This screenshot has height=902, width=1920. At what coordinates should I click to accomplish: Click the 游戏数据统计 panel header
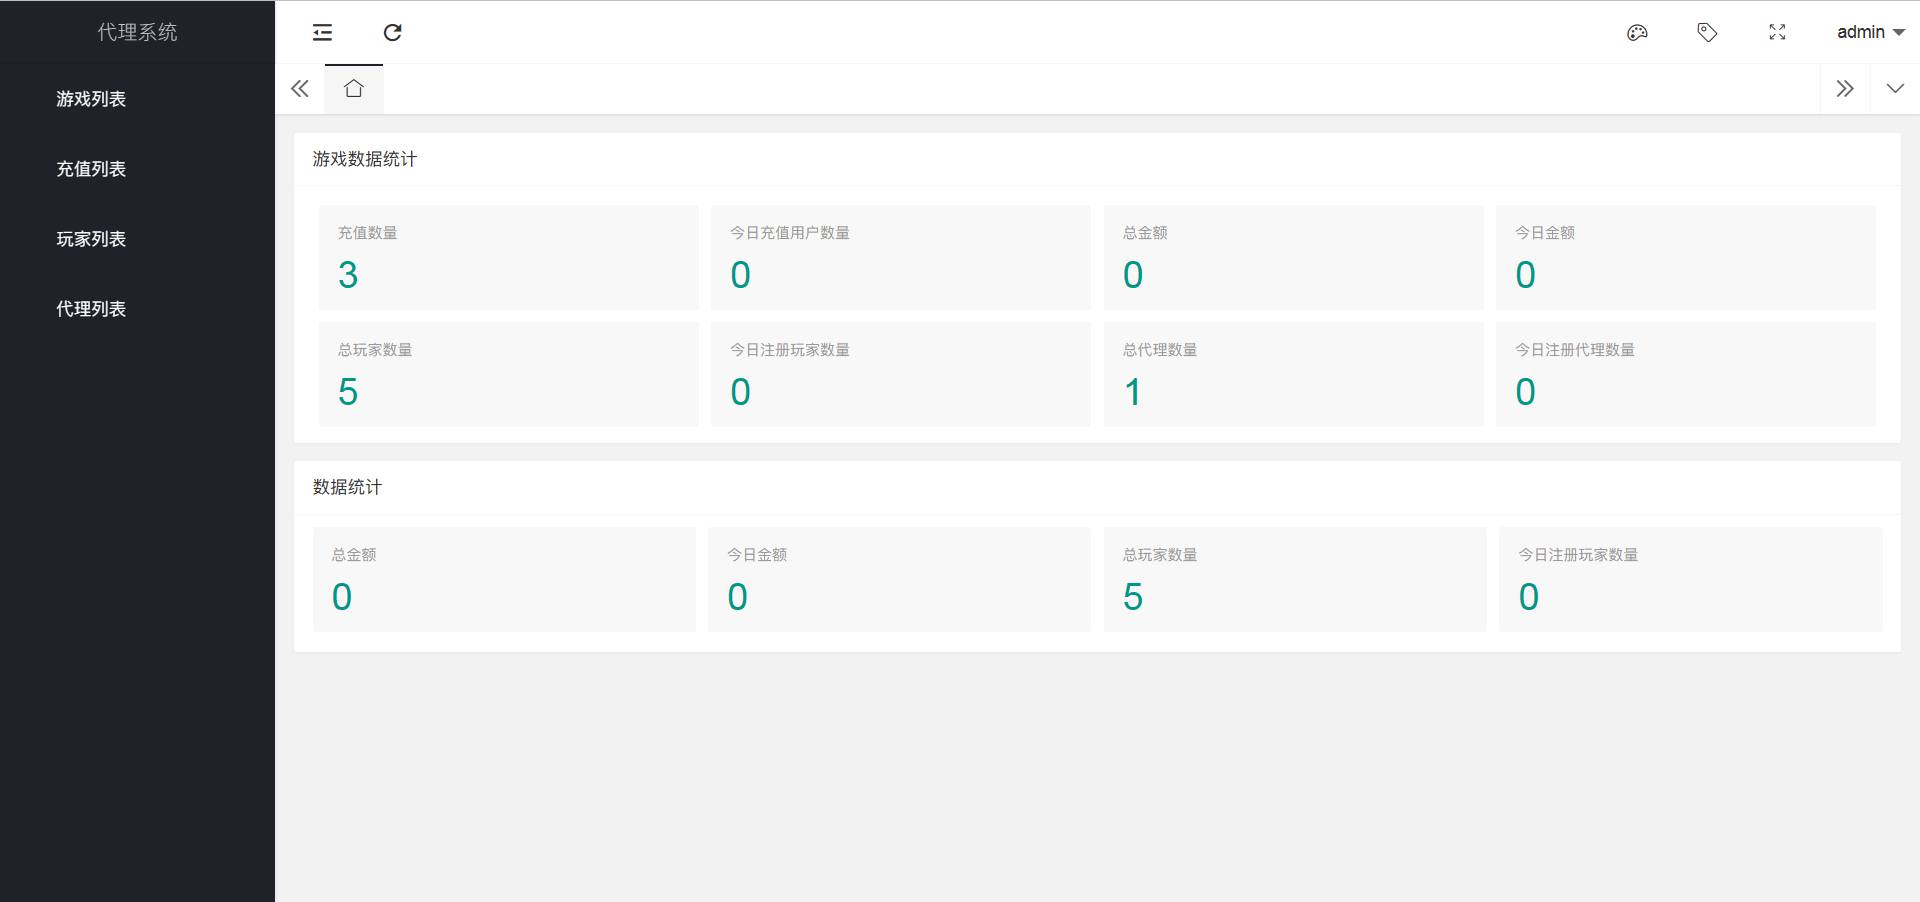tap(365, 160)
